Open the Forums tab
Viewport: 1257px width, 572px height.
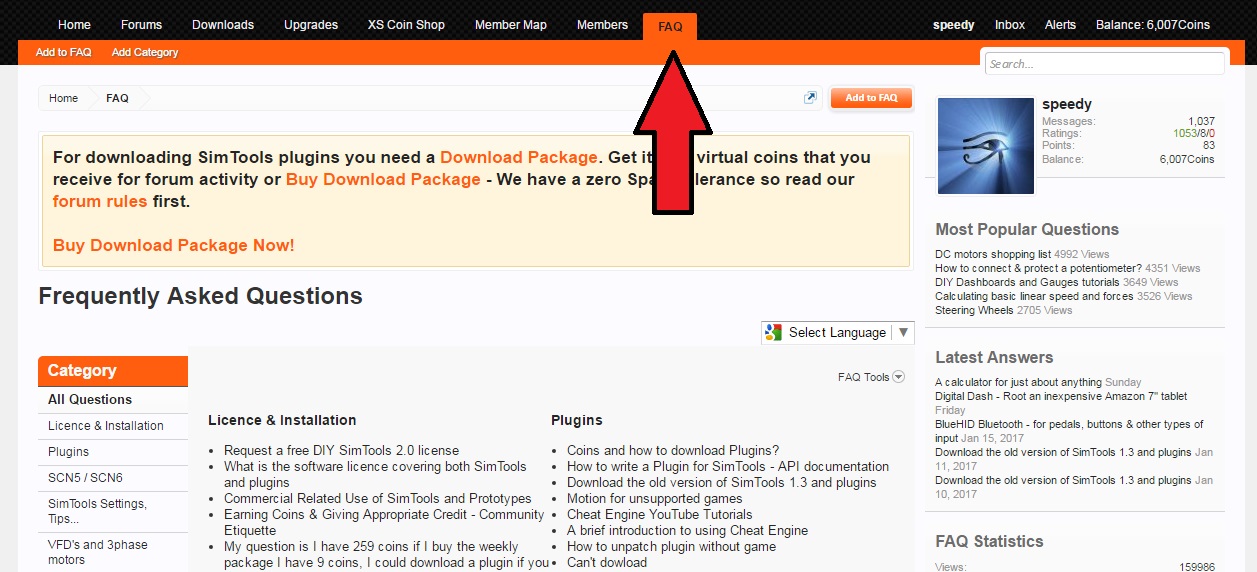pos(141,25)
